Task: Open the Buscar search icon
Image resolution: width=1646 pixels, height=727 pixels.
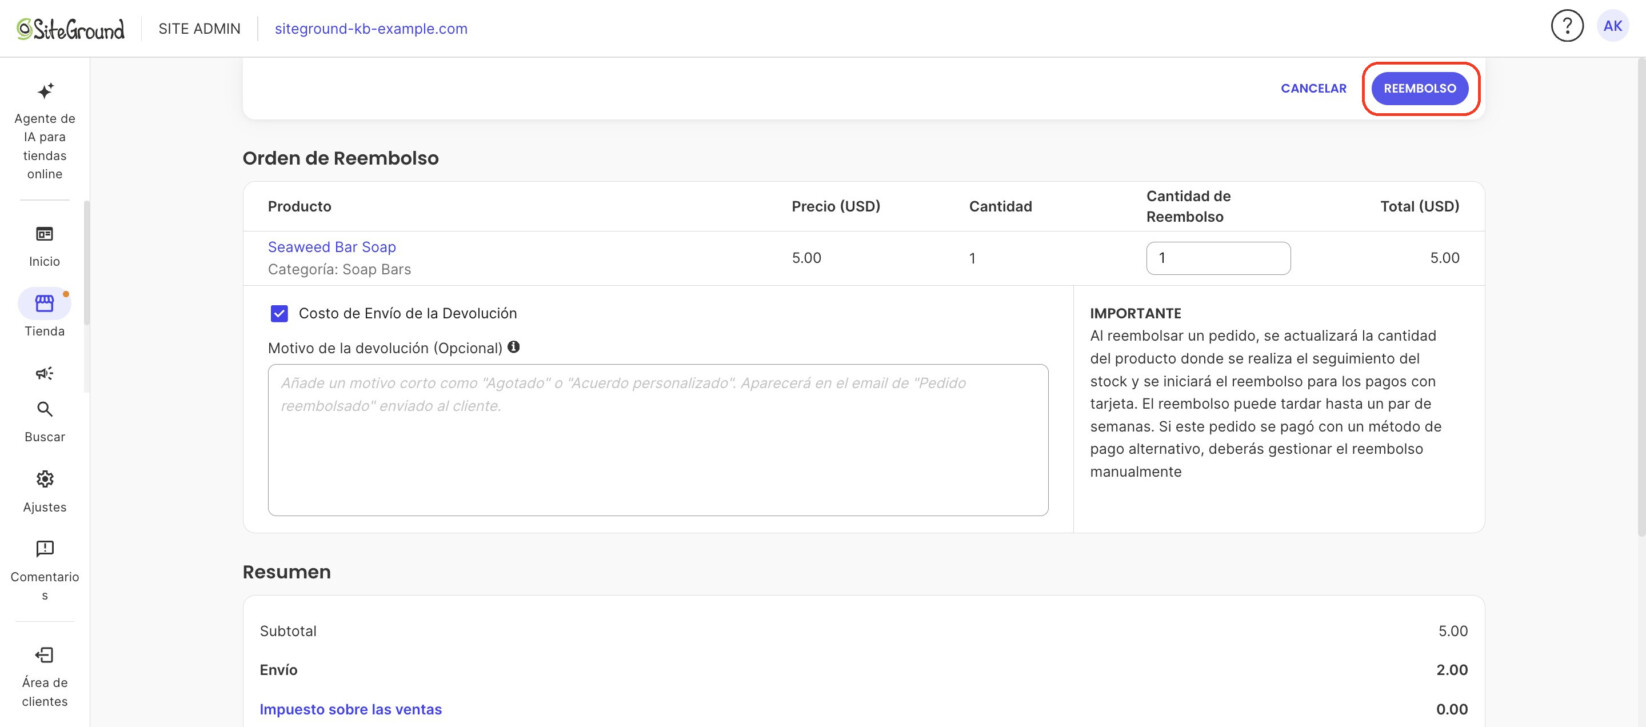Action: [x=45, y=409]
